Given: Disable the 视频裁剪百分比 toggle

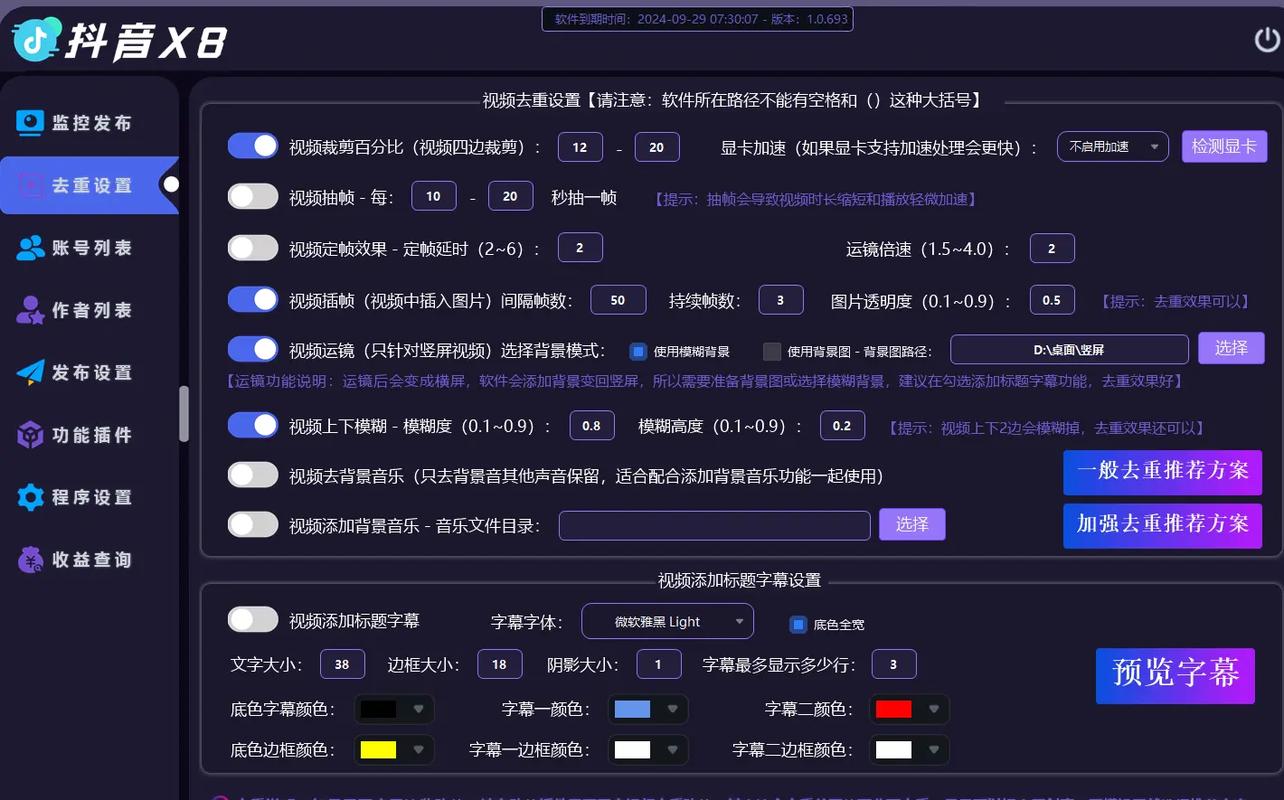Looking at the screenshot, I should point(252,145).
